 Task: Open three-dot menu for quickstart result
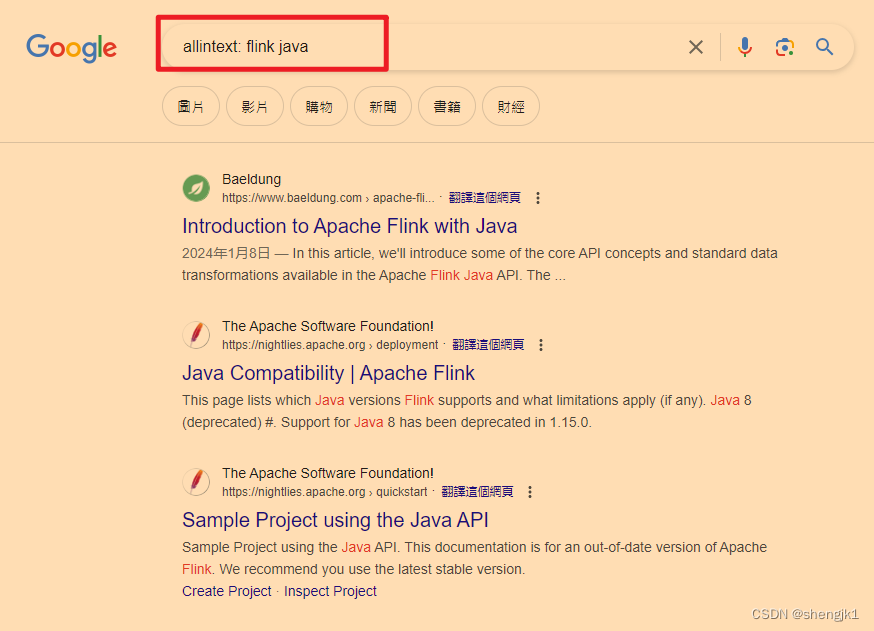(530, 492)
